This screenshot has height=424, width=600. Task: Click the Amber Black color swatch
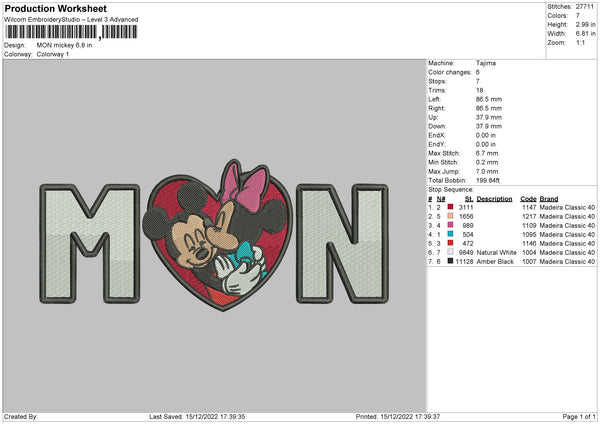(450, 261)
